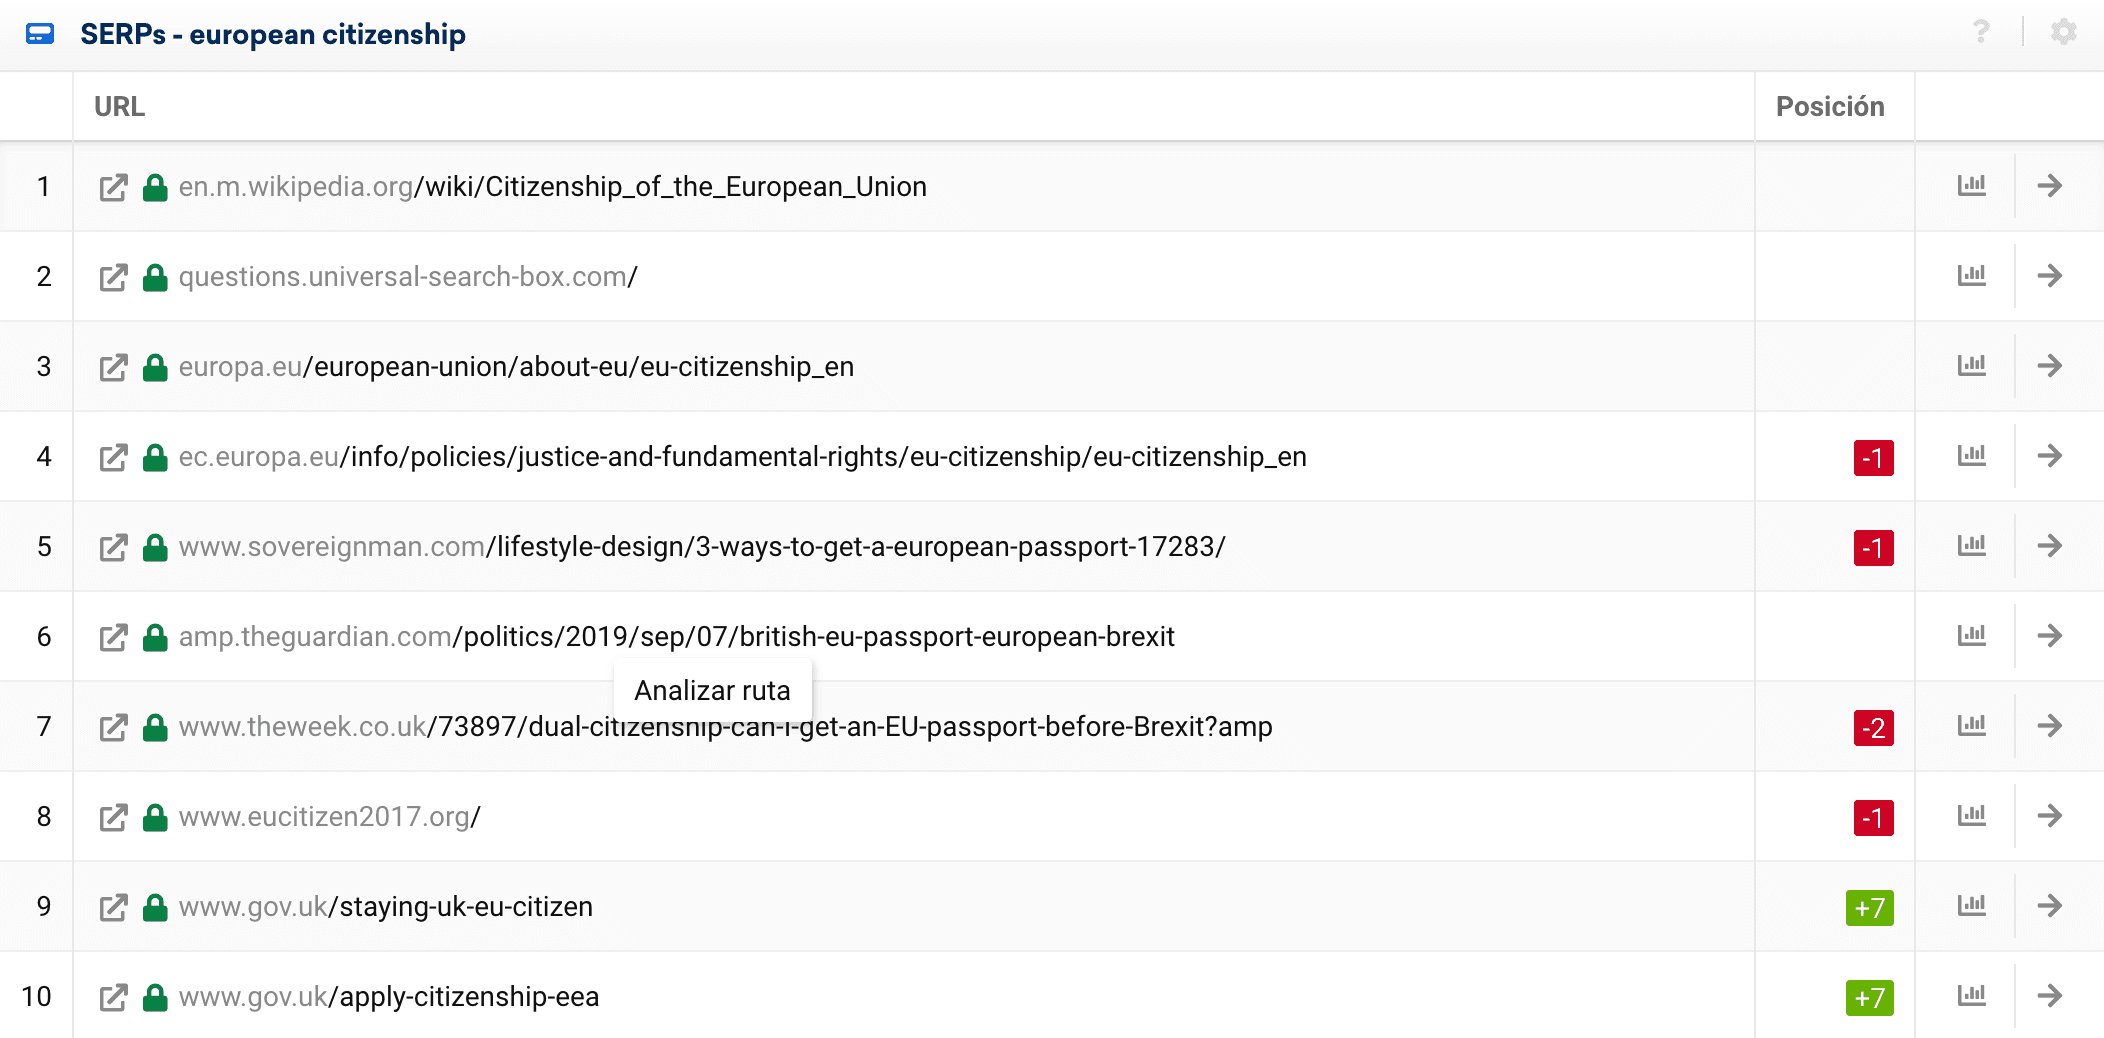Open external link icon for gov.uk staying-uk-eu-citizen
This screenshot has height=1038, width=2104.
114,907
